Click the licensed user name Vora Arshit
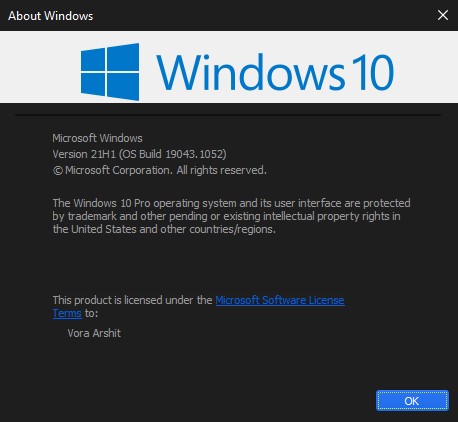 coord(94,333)
